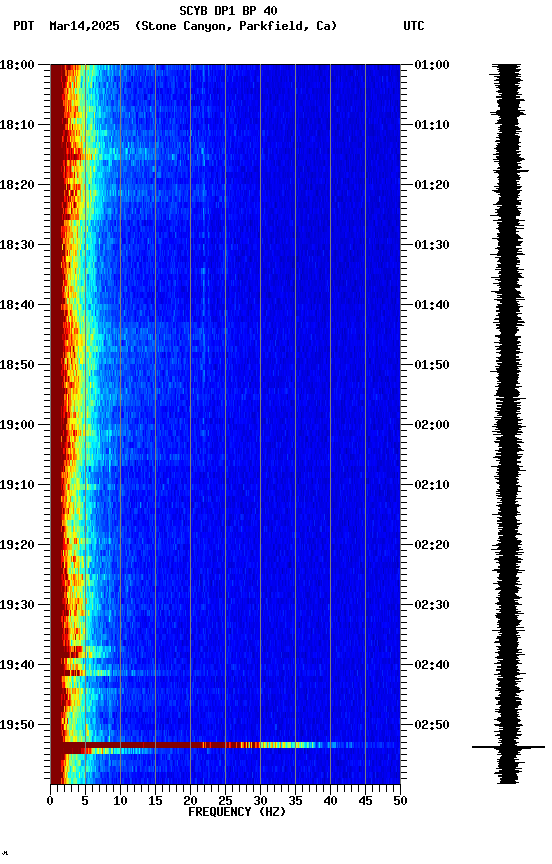
Task: Click the '02:50' UTC time label
Action: tap(432, 725)
